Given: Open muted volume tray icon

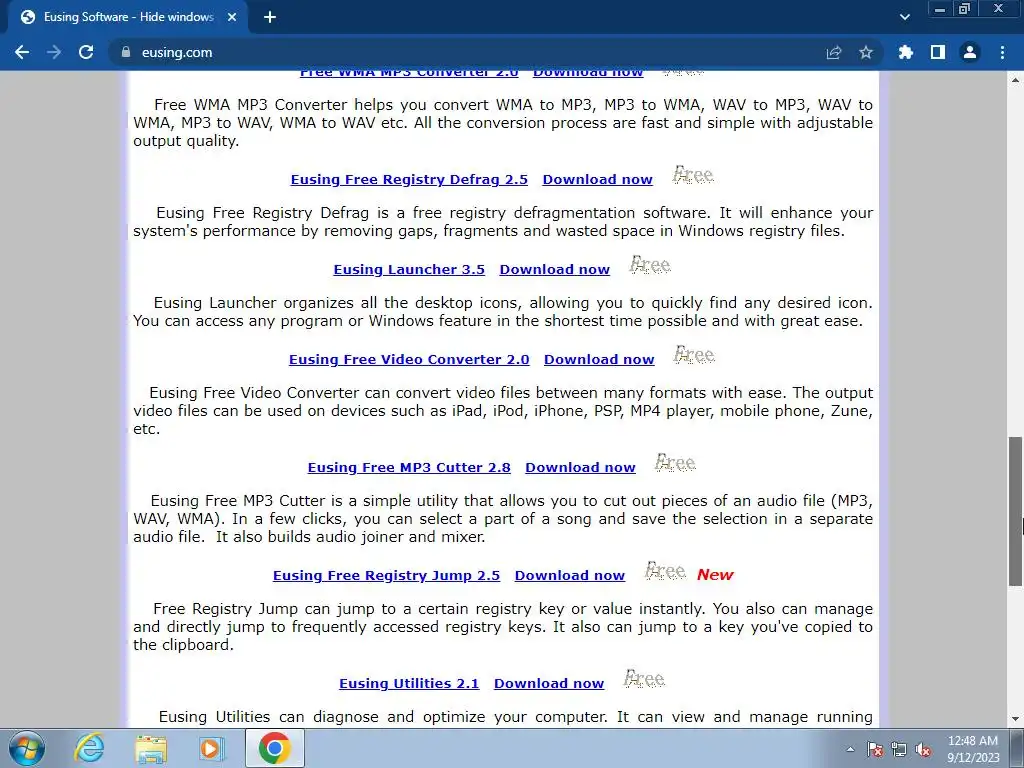Looking at the screenshot, I should pos(923,749).
